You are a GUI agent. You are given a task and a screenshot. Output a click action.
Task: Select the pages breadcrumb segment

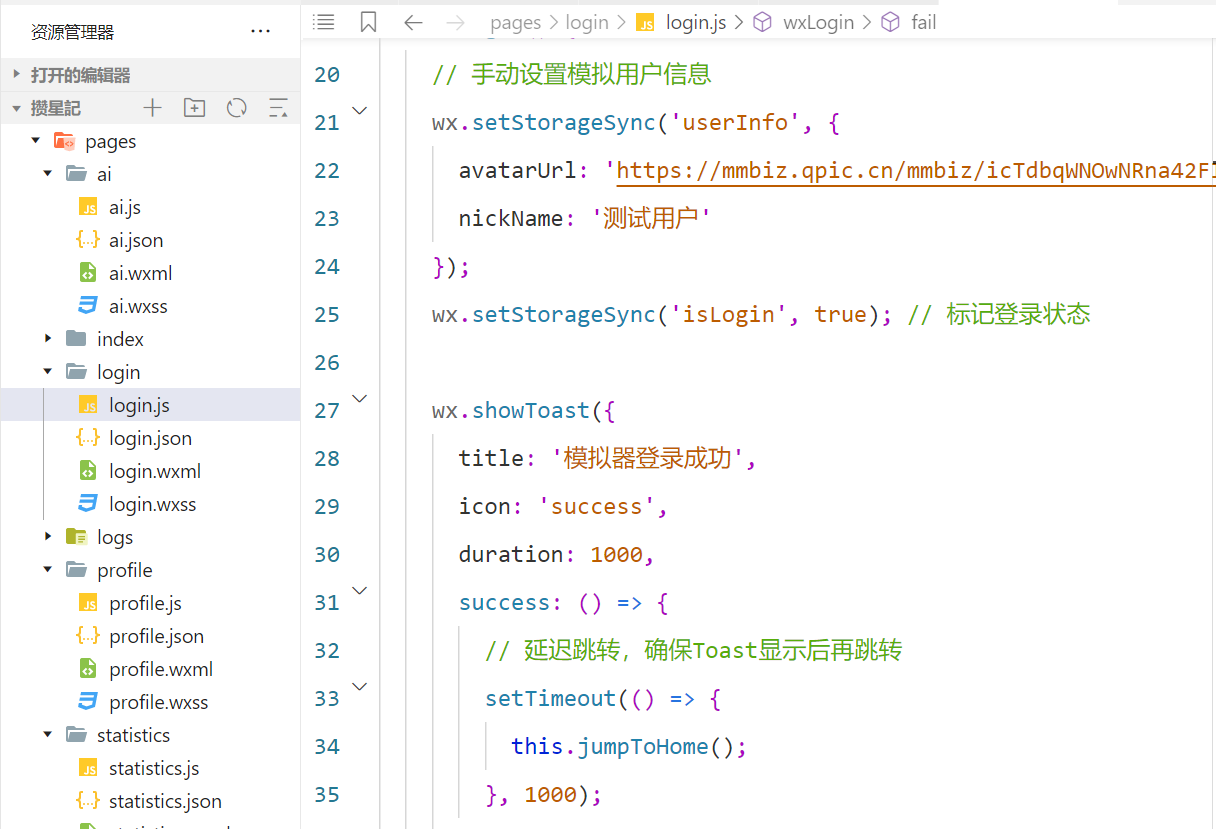point(515,22)
